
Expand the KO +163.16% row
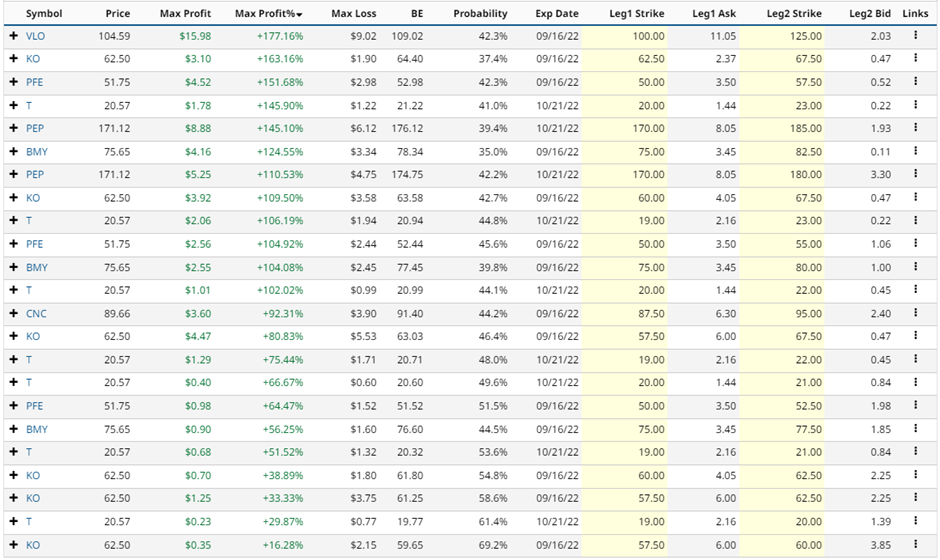click(x=14, y=59)
